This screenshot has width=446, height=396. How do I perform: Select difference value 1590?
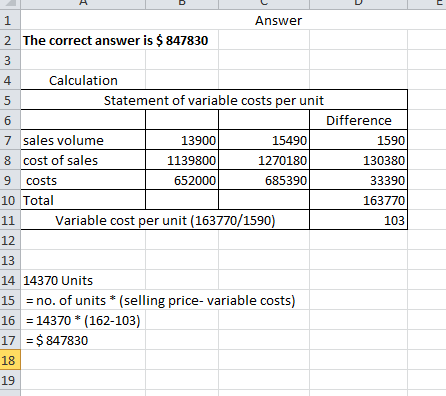pos(358,140)
